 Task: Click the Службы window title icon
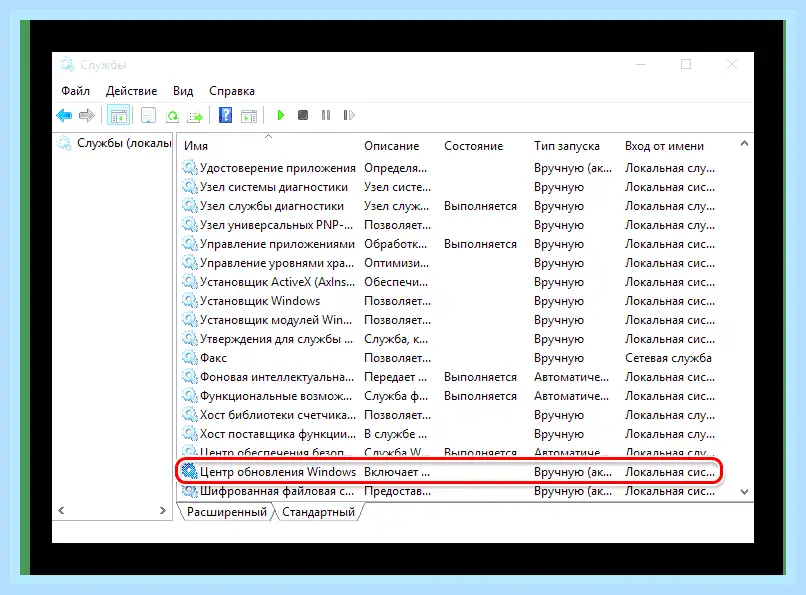tap(67, 65)
